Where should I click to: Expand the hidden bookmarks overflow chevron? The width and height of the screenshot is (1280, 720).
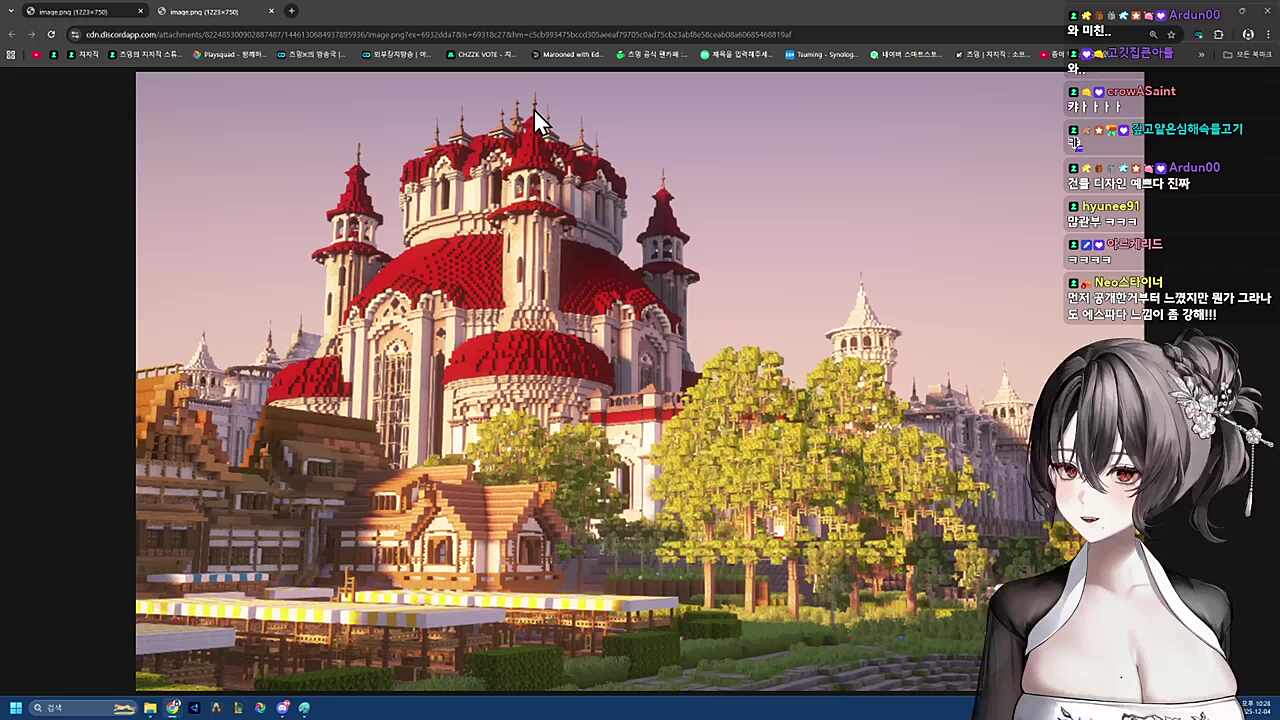(1201, 54)
